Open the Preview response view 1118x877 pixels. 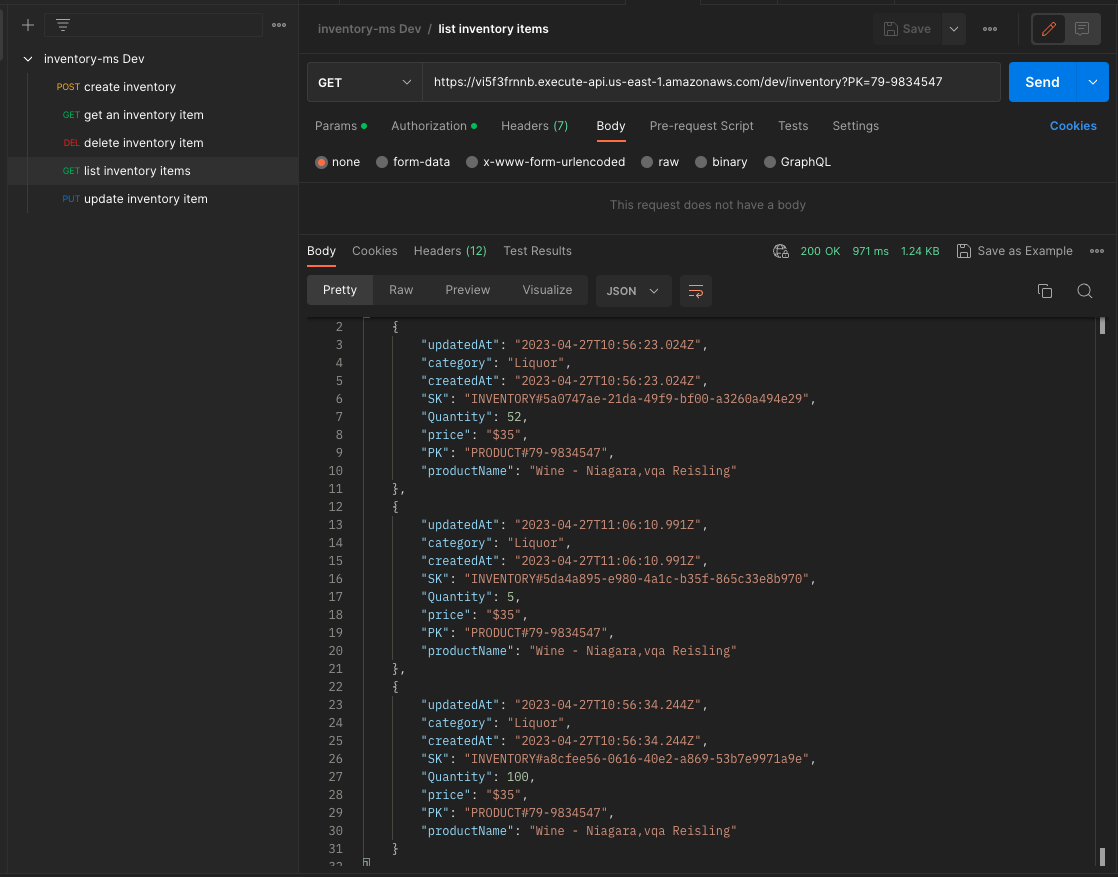click(468, 290)
